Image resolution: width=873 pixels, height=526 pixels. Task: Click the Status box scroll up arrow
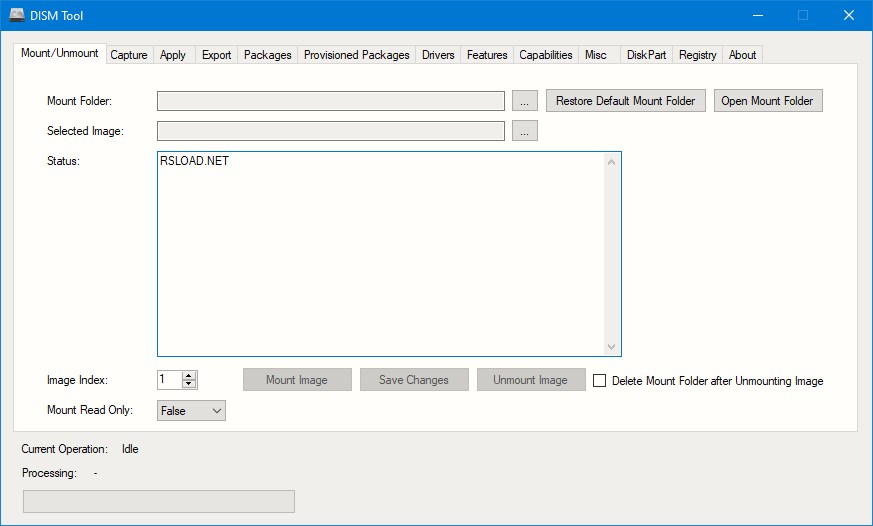[x=611, y=162]
